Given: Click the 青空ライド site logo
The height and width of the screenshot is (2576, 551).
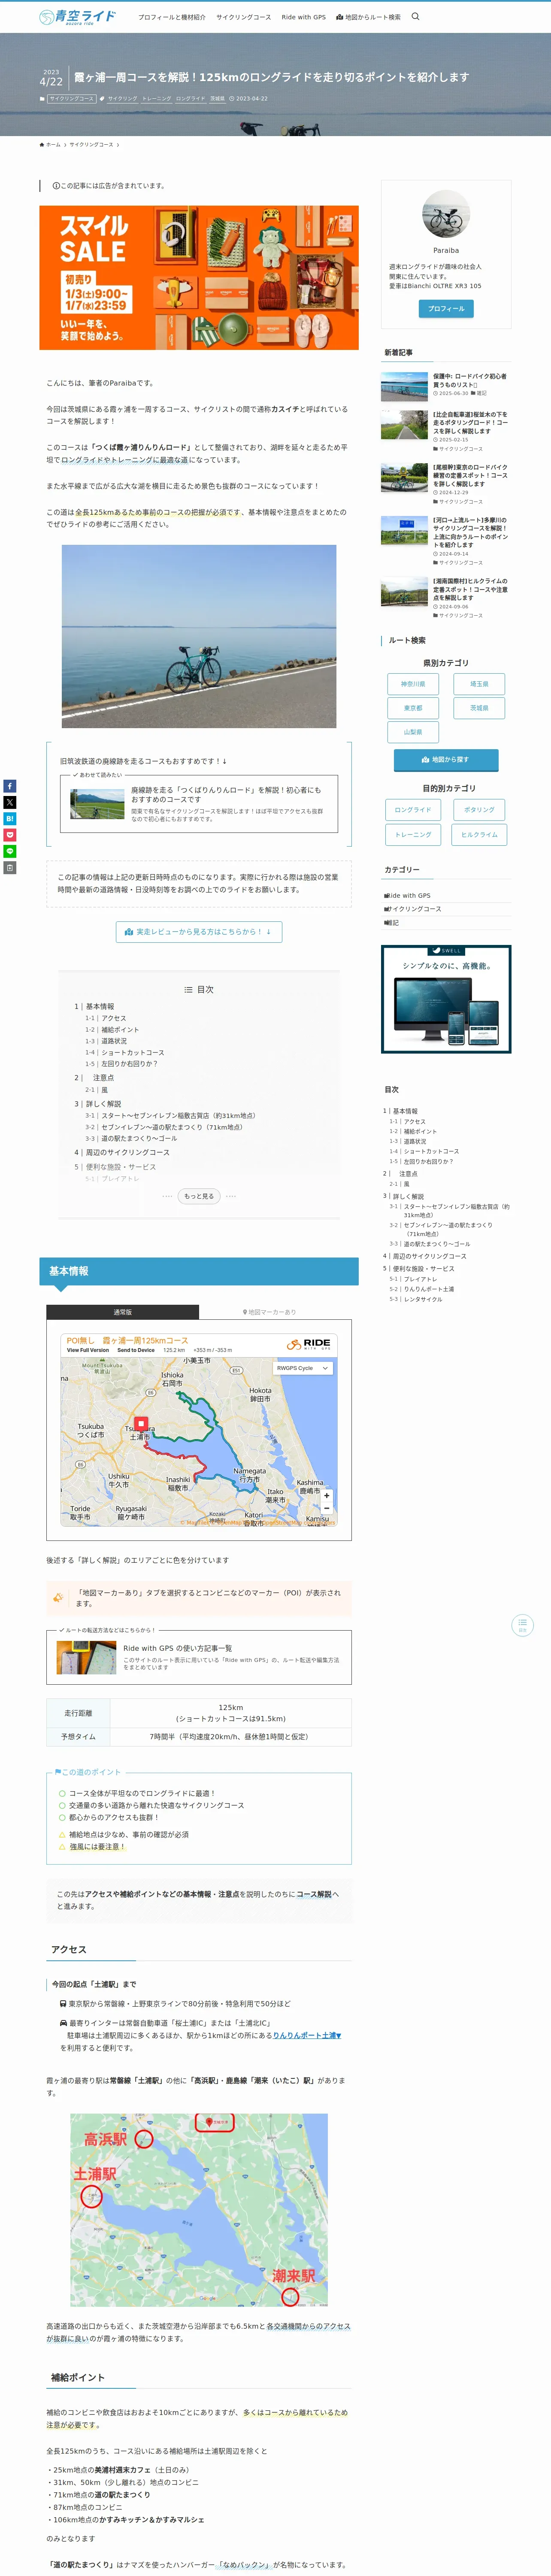Looking at the screenshot, I should 77,17.
